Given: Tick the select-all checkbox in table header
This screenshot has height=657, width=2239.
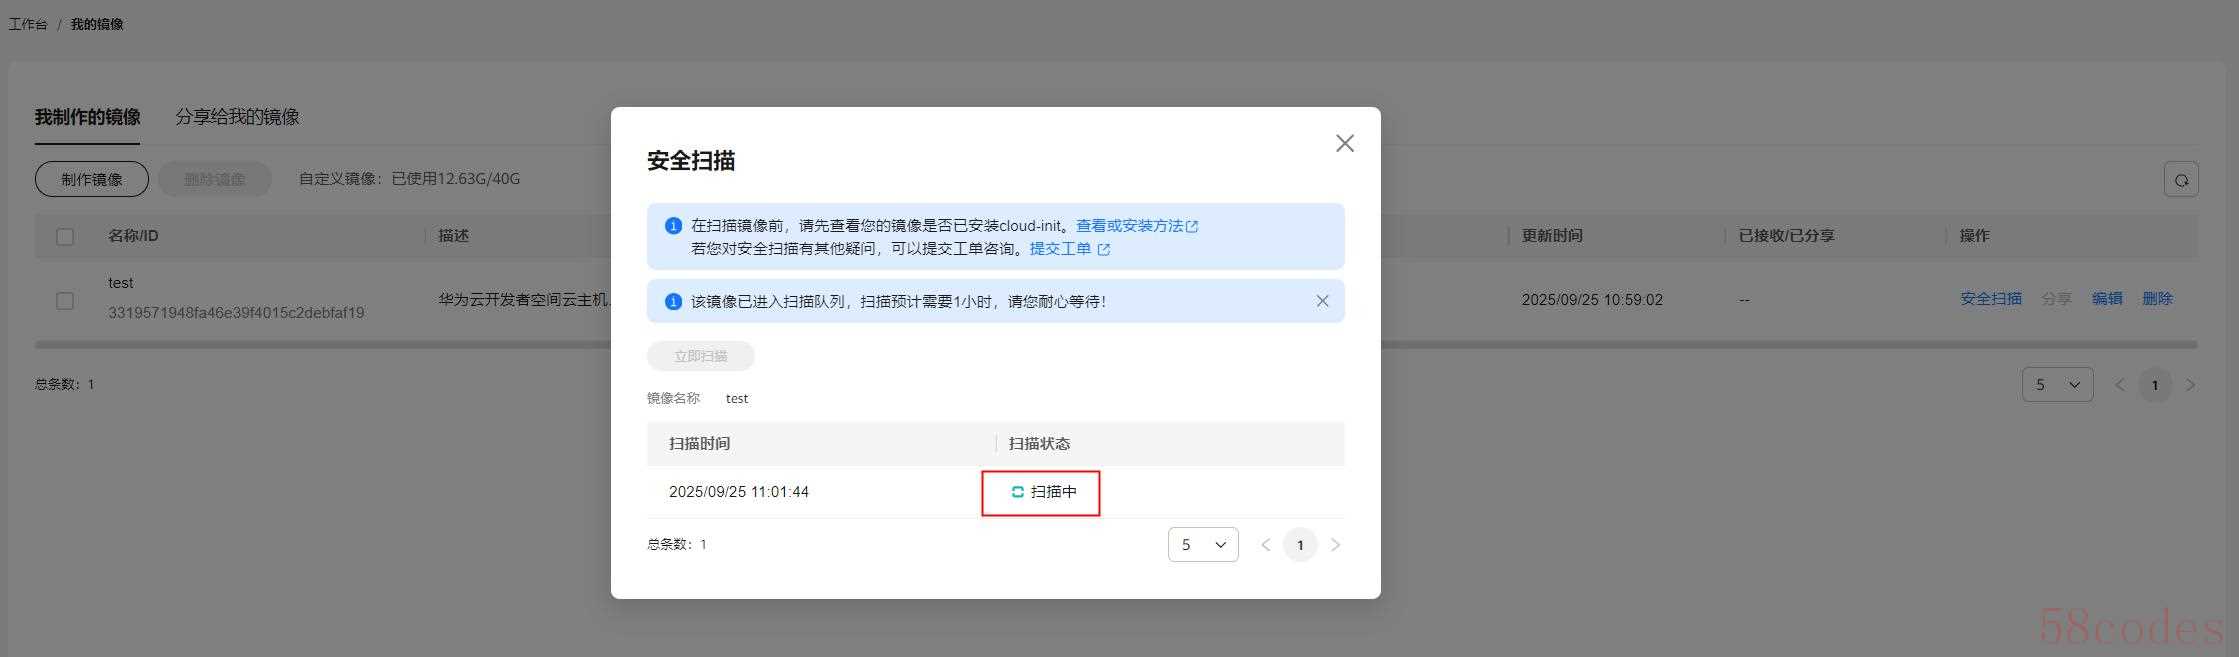Looking at the screenshot, I should click(x=65, y=237).
